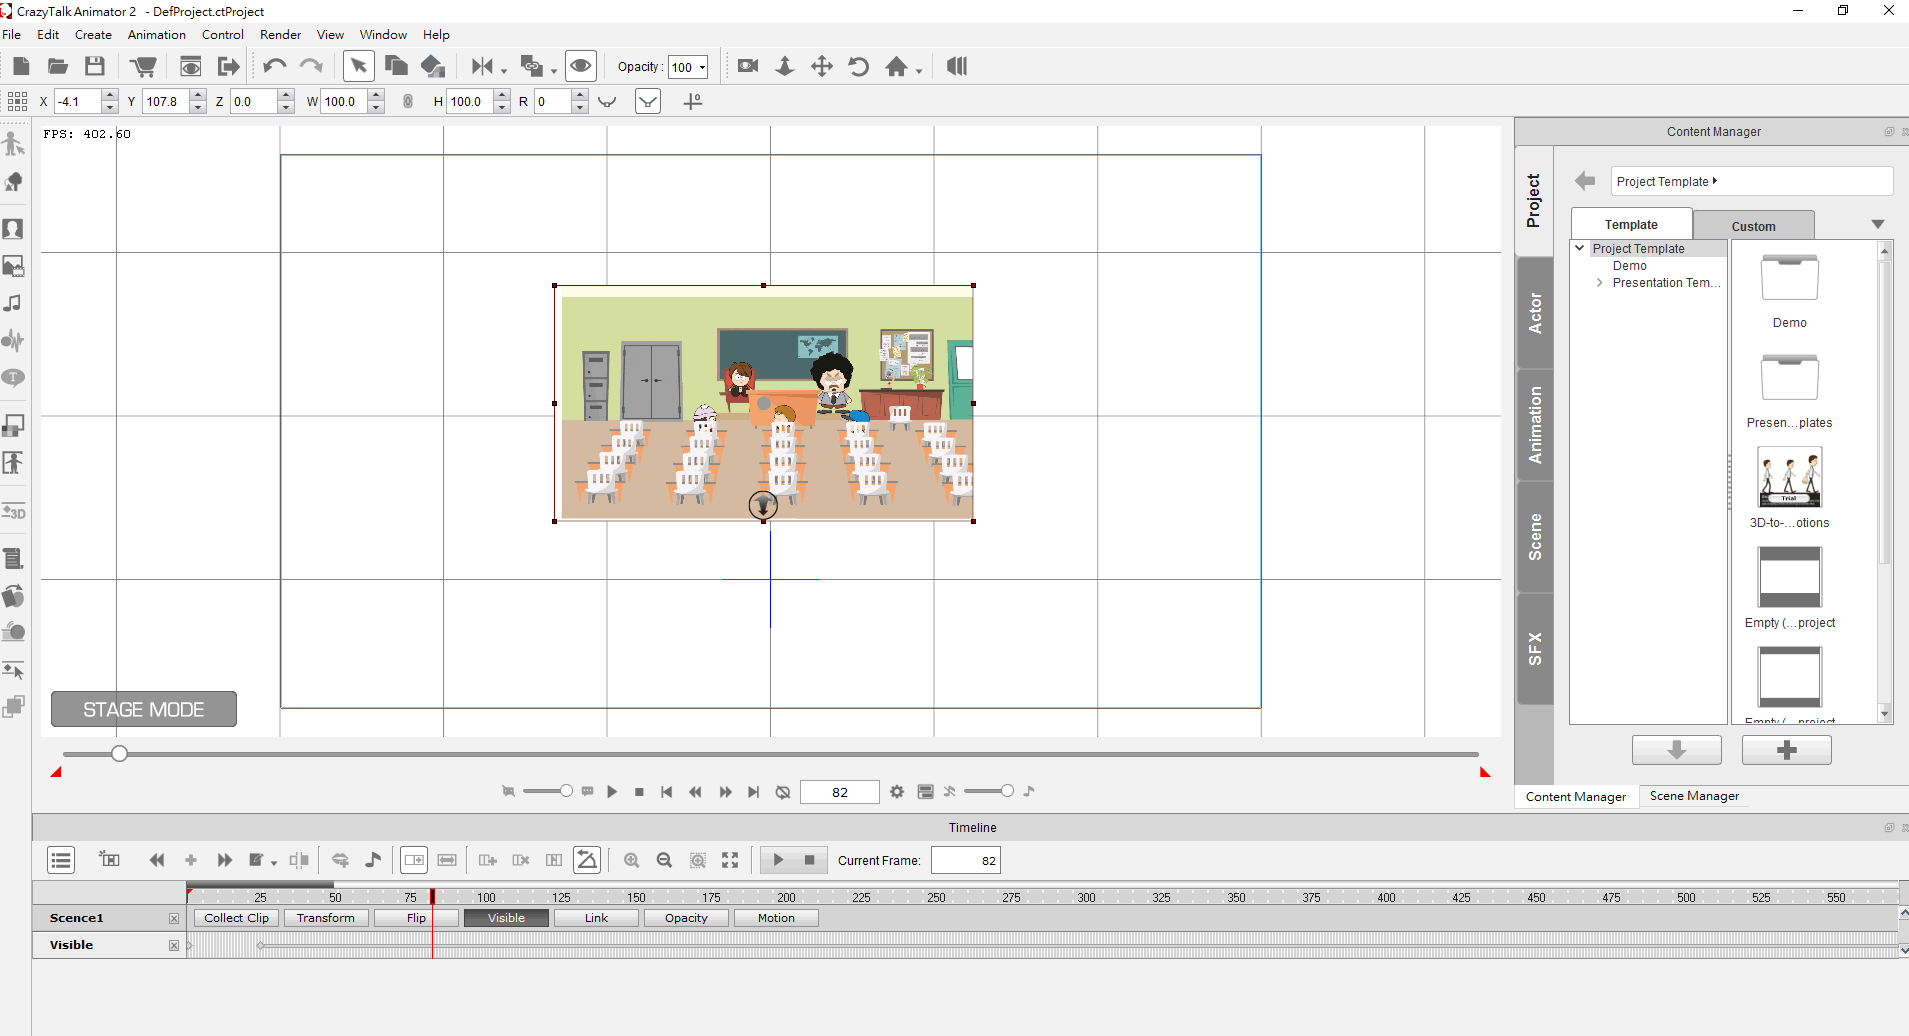Close the Visible track row

click(x=174, y=945)
